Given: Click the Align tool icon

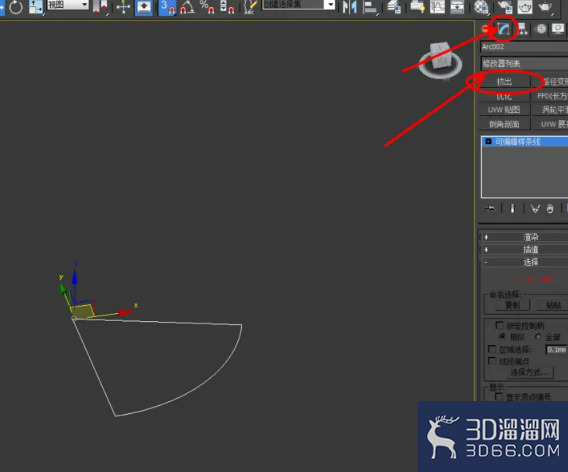Looking at the screenshot, I should (x=370, y=7).
